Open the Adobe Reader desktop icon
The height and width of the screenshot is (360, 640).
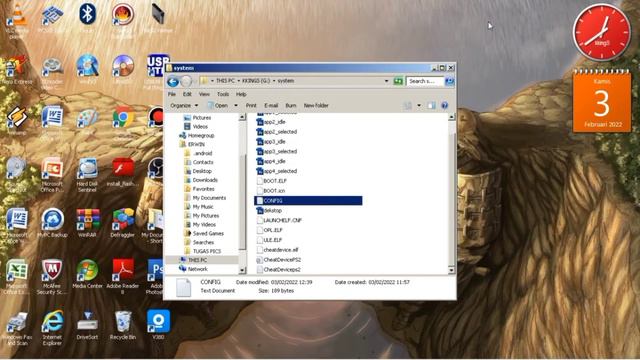(122, 277)
